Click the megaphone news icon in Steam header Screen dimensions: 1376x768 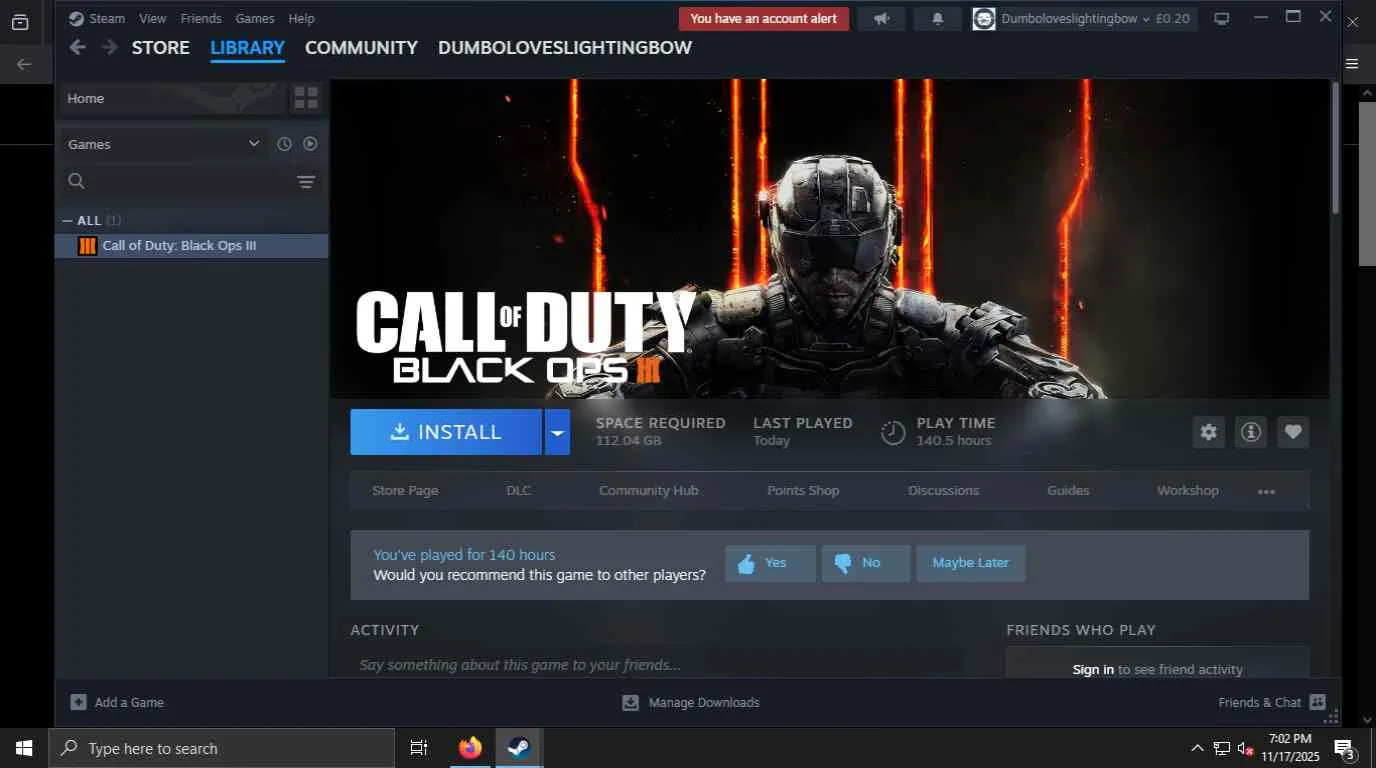pos(881,19)
